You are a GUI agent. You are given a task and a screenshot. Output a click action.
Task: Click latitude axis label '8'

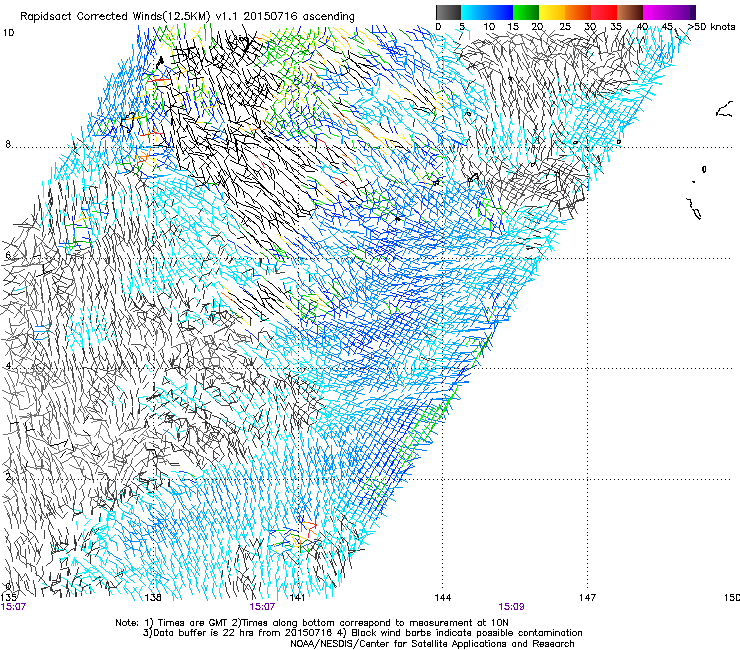tap(8, 144)
